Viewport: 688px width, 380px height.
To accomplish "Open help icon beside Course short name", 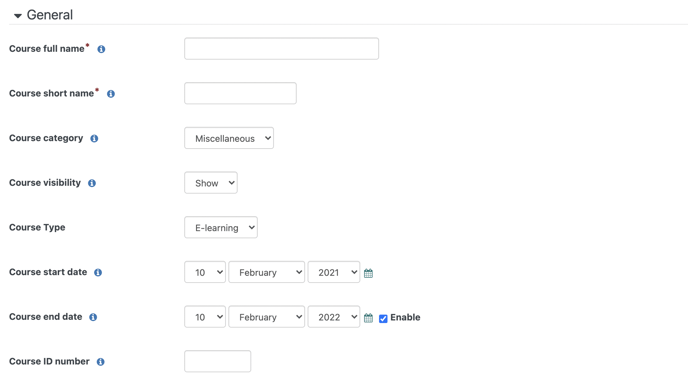I will pos(111,94).
